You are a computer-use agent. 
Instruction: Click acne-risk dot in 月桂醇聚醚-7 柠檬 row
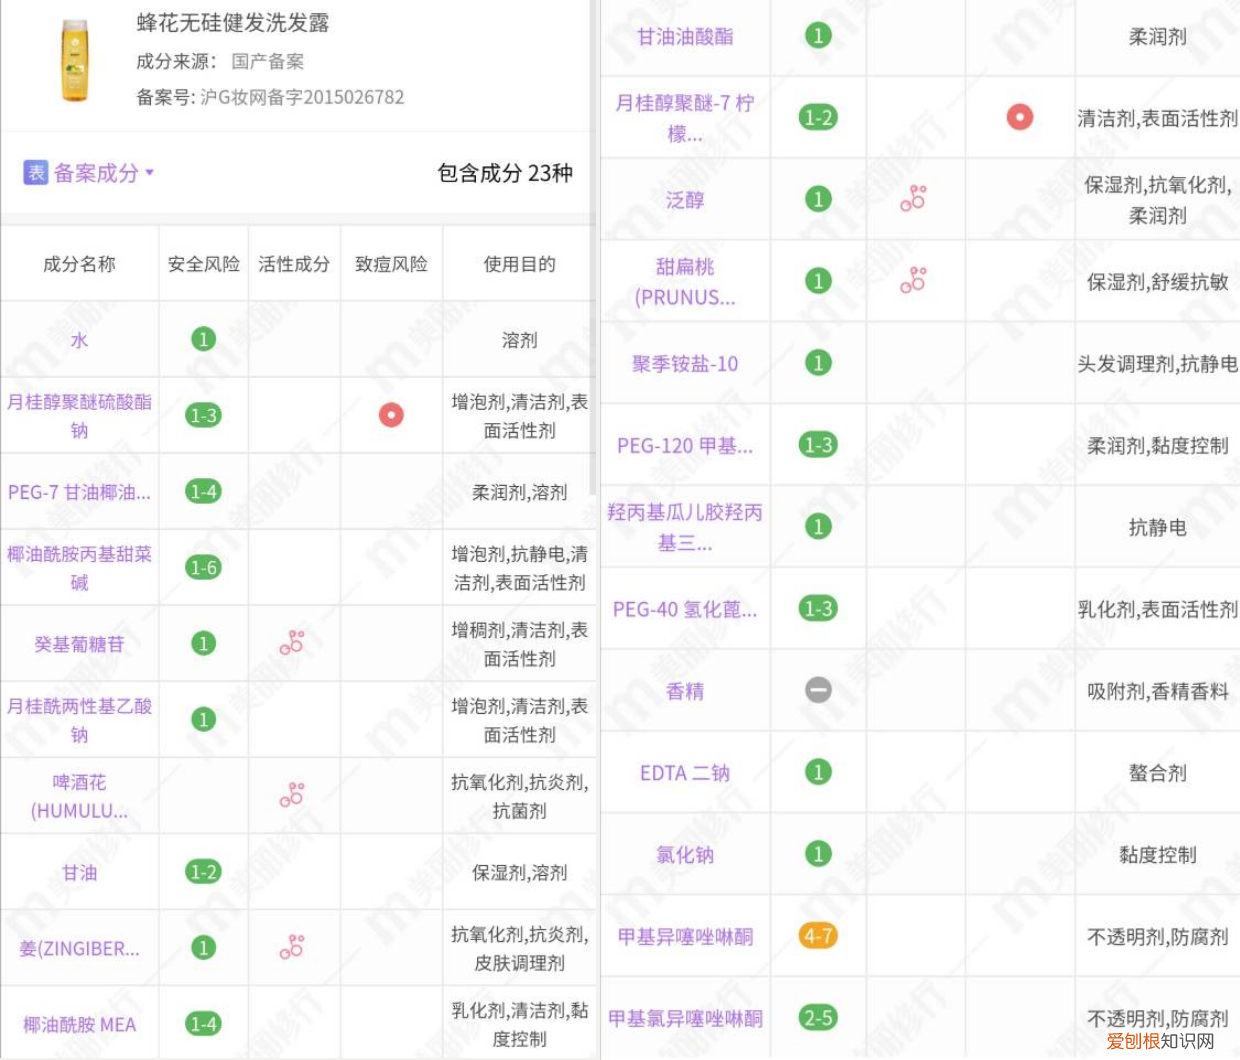coord(1017,117)
